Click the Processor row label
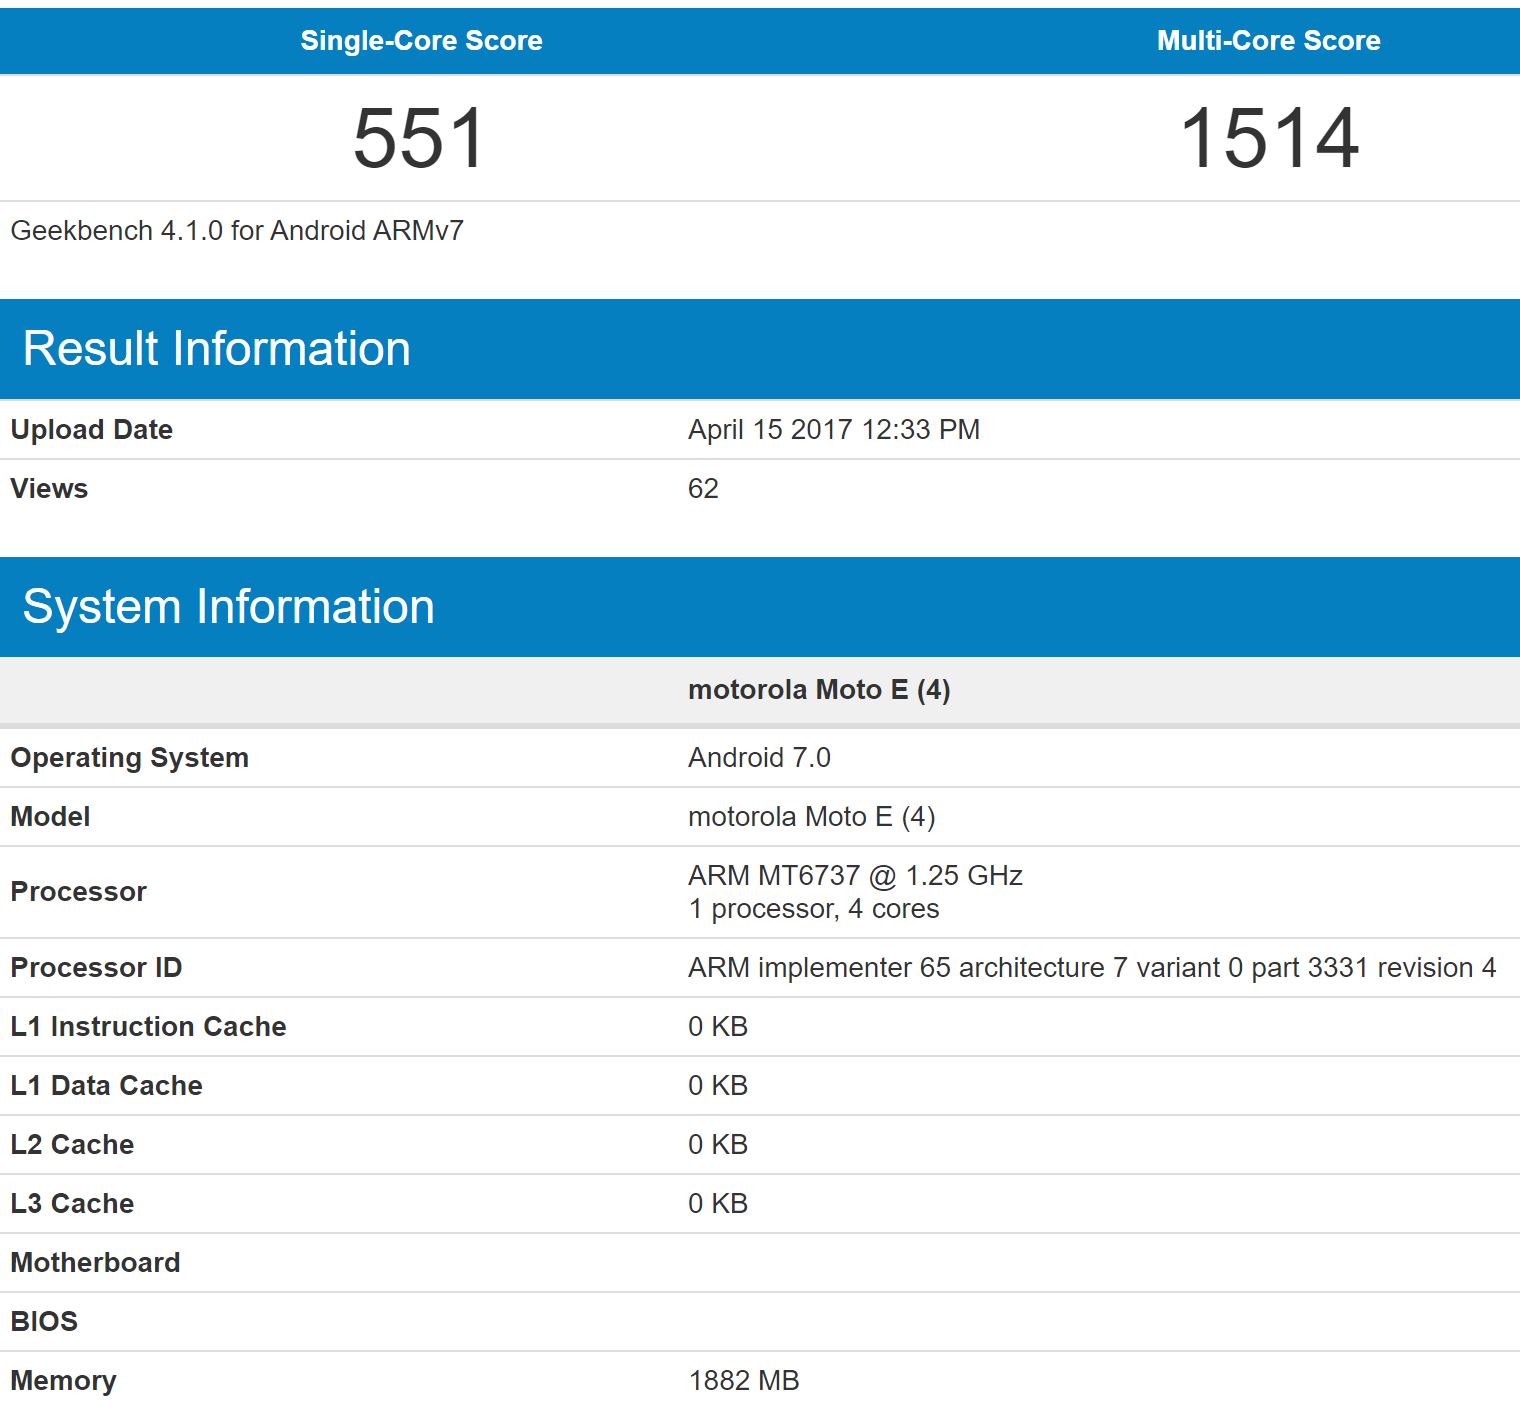Screen dimensions: 1520x1413 point(78,892)
